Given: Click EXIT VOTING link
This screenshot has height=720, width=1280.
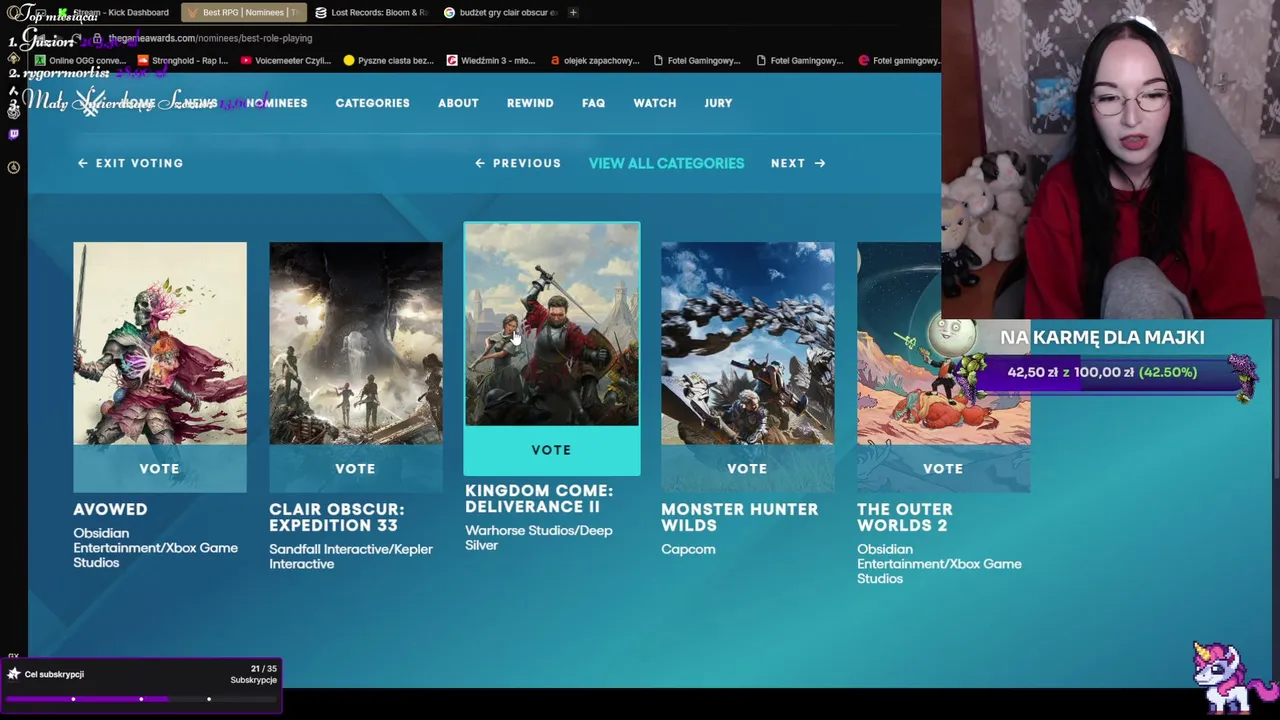Looking at the screenshot, I should click(130, 163).
